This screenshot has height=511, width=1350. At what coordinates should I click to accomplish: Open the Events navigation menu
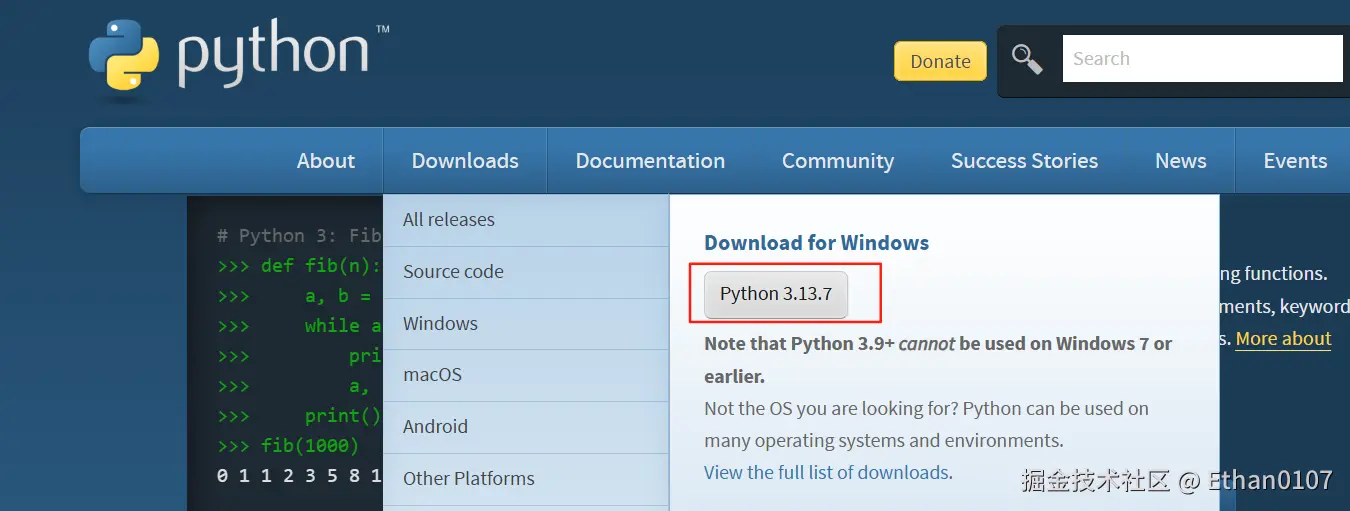(1295, 160)
